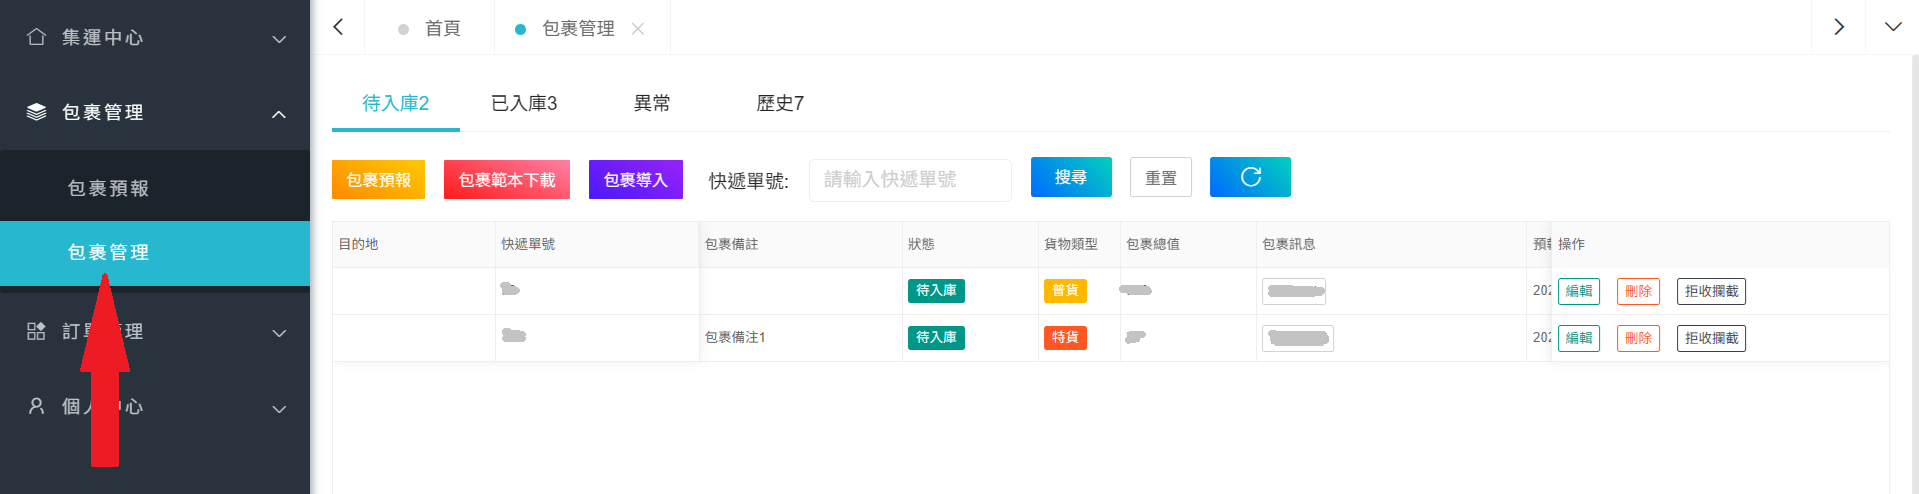Click the 訂單管理 grid icon in sidebar
The width and height of the screenshot is (1919, 494).
click(37, 331)
